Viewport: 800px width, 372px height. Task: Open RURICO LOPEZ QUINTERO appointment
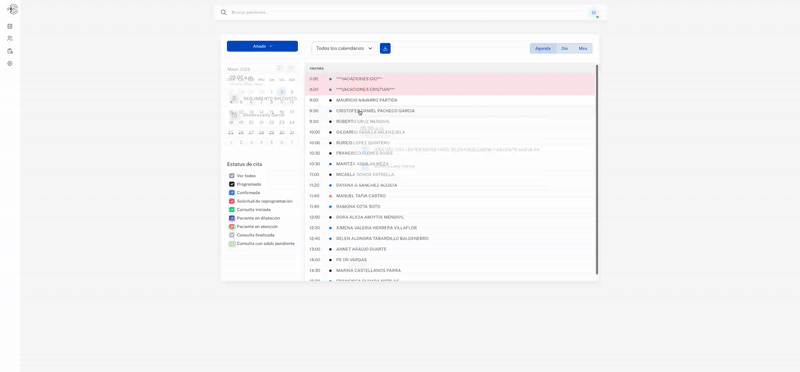pos(450,143)
